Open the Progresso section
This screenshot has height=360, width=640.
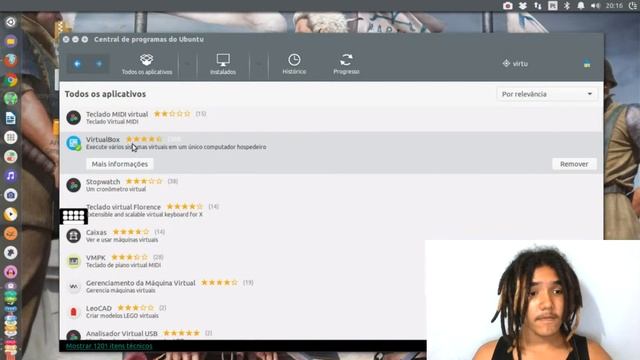tap(346, 64)
